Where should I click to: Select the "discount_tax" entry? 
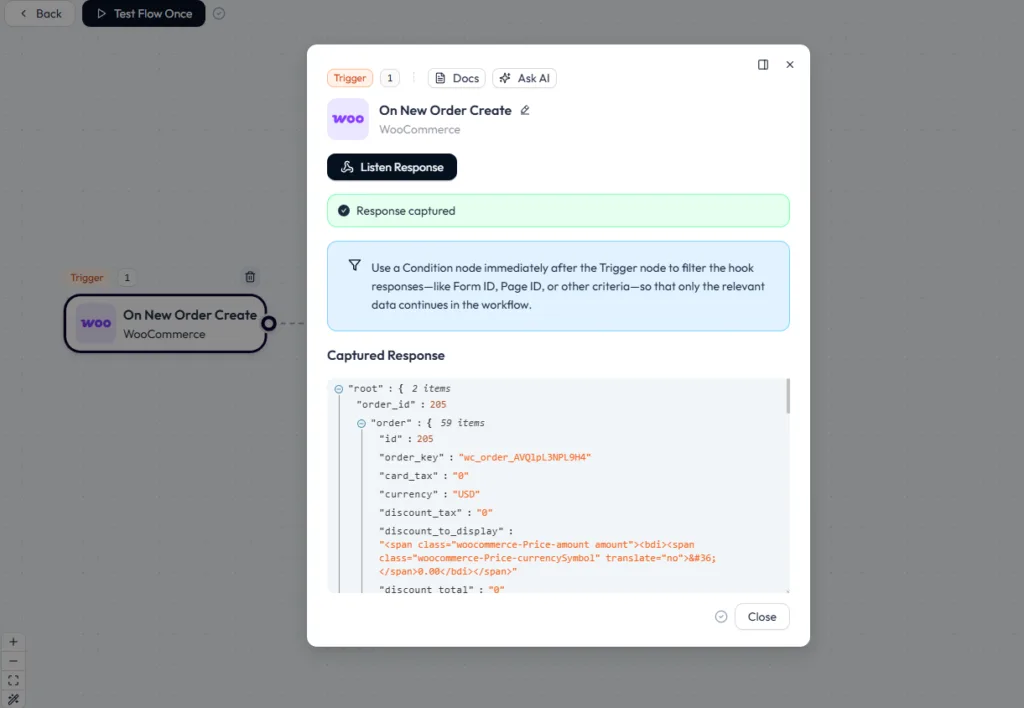pyautogui.click(x=436, y=513)
